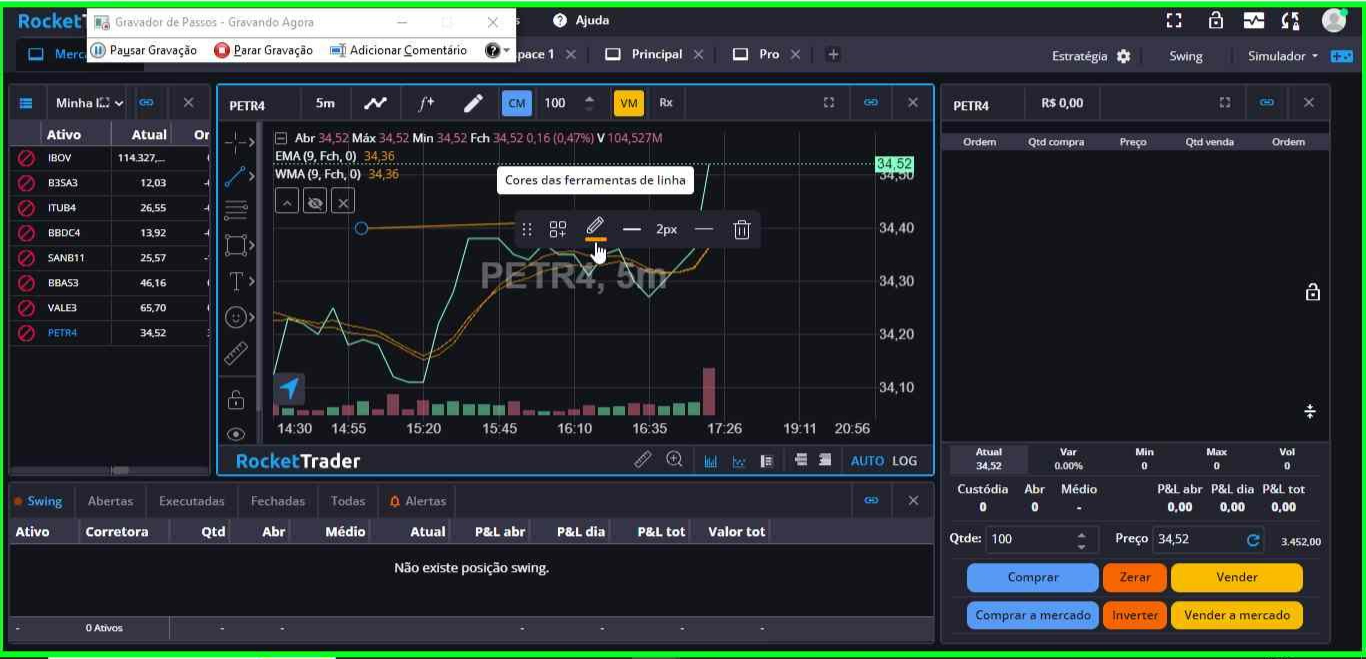Collapse indicator list with up chevron button
Viewport: 1366px width, 659px height.
[x=287, y=202]
